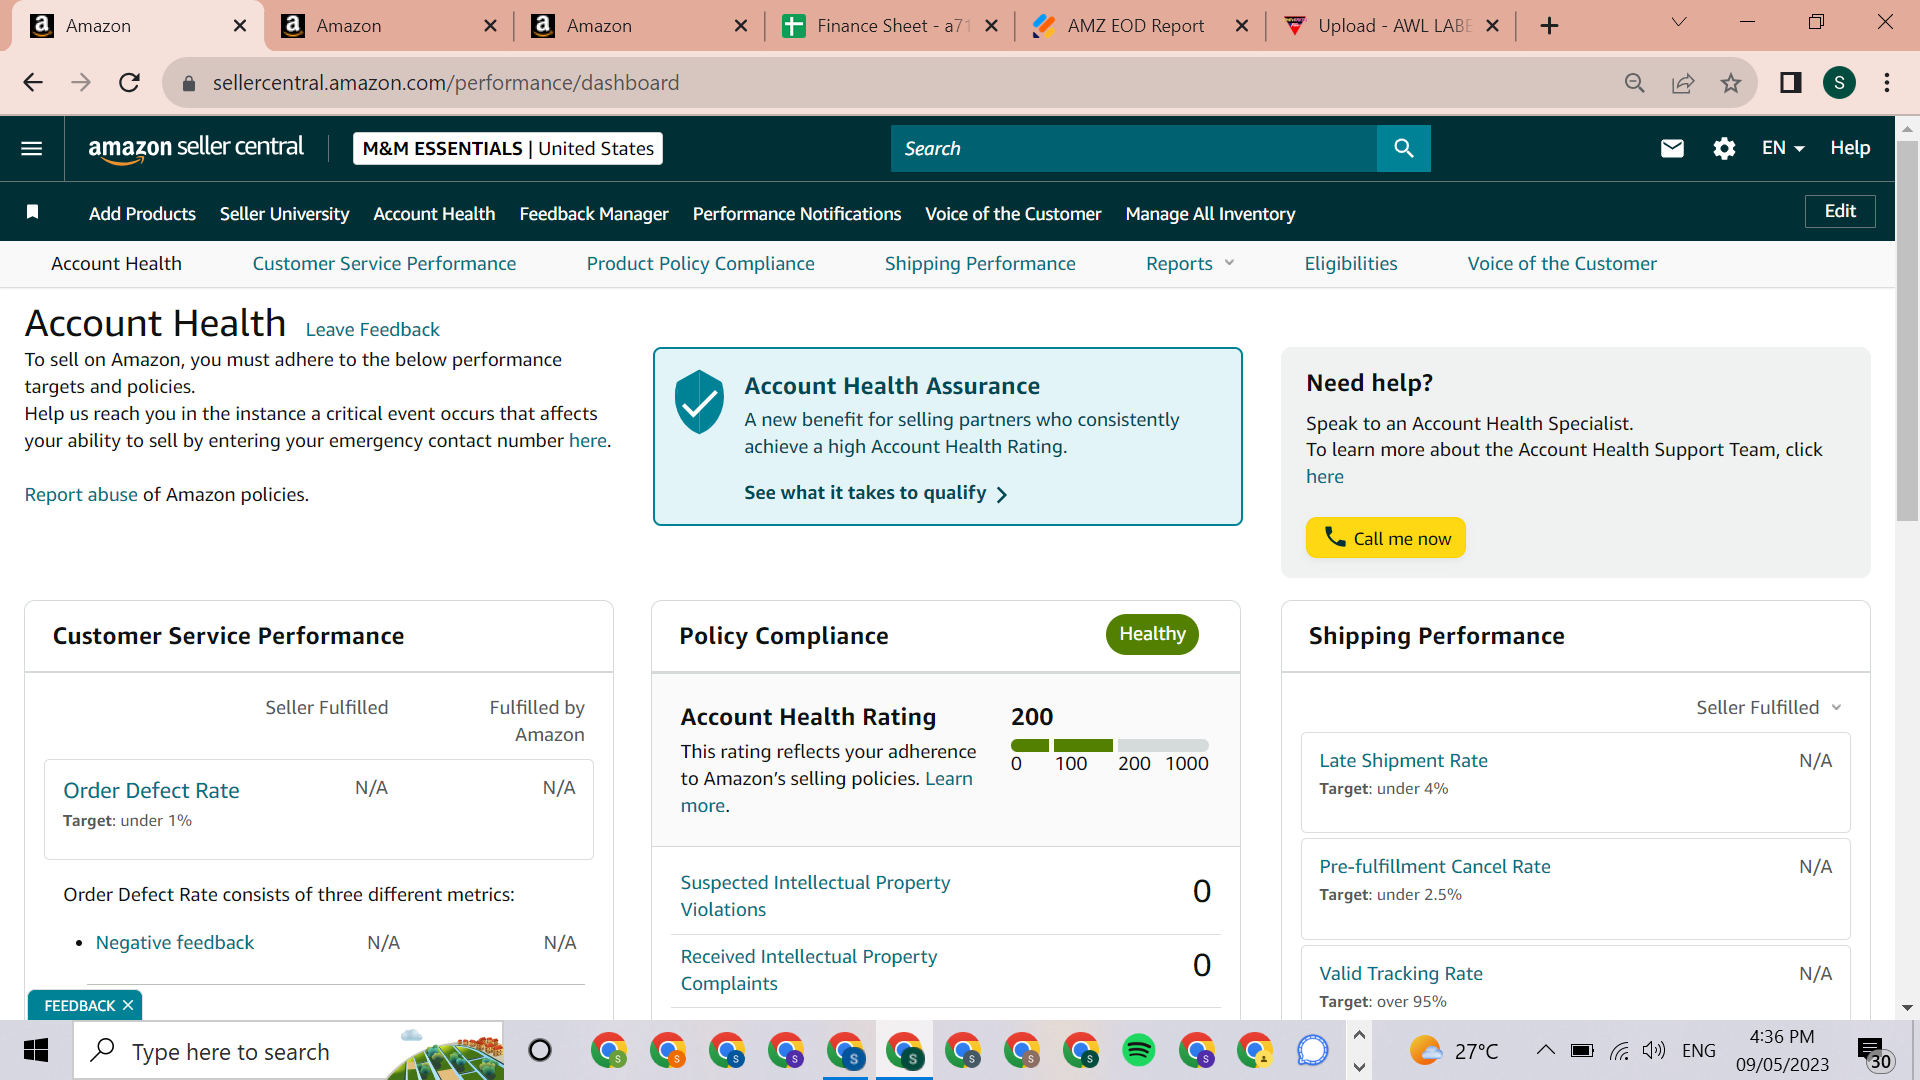Open the Windows Start menu
1920x1080 pixels.
point(36,1051)
